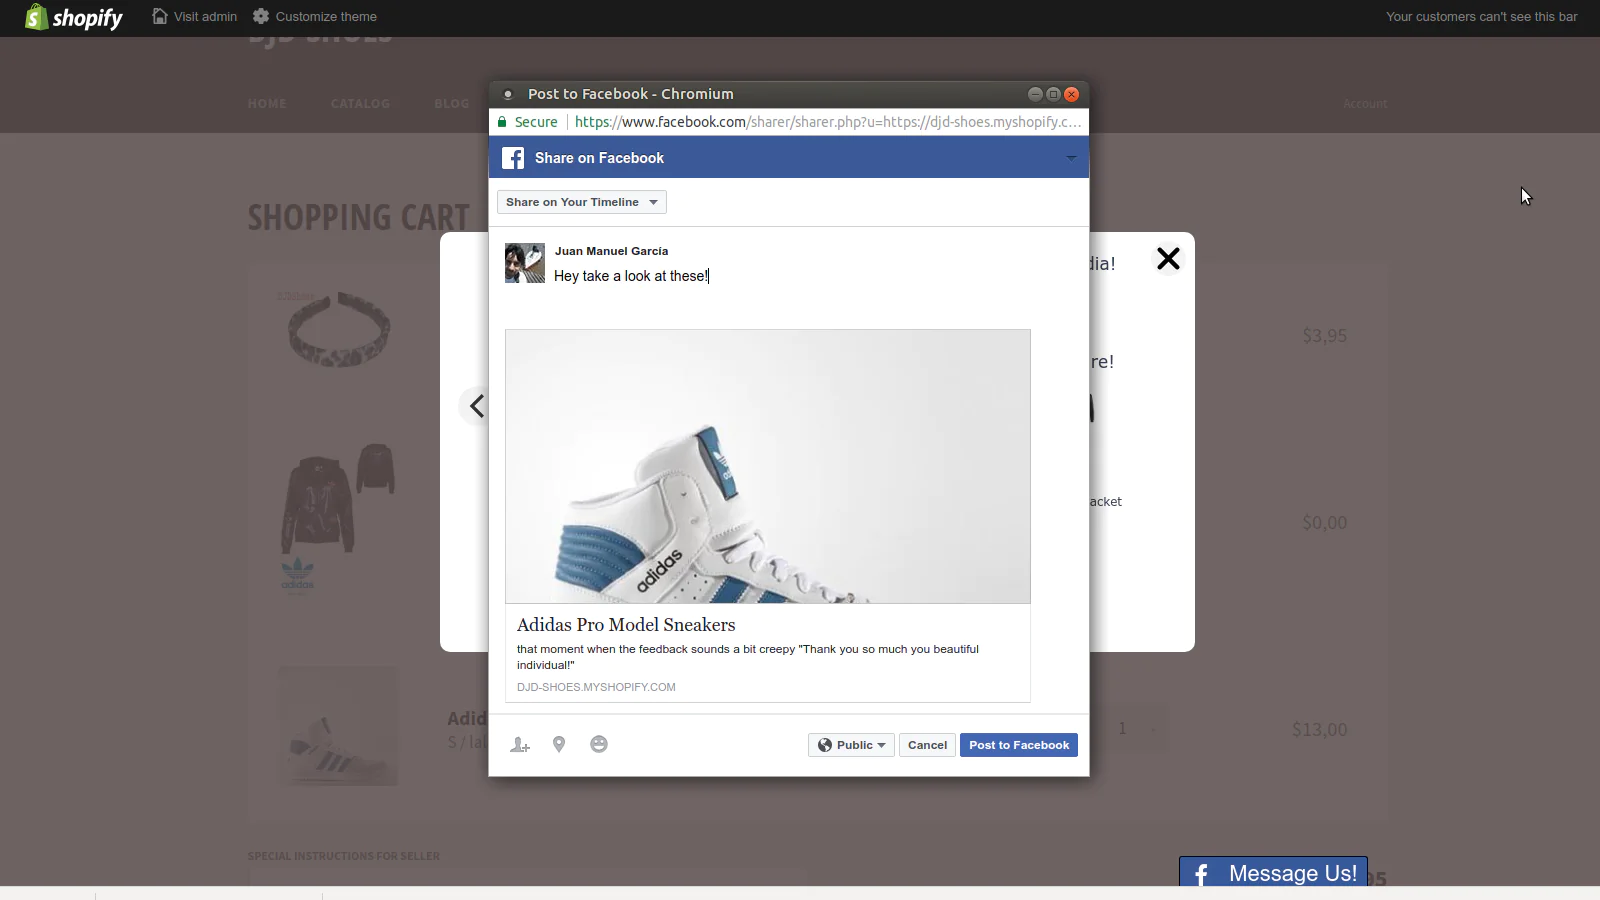Focus the post message text field

[790, 277]
